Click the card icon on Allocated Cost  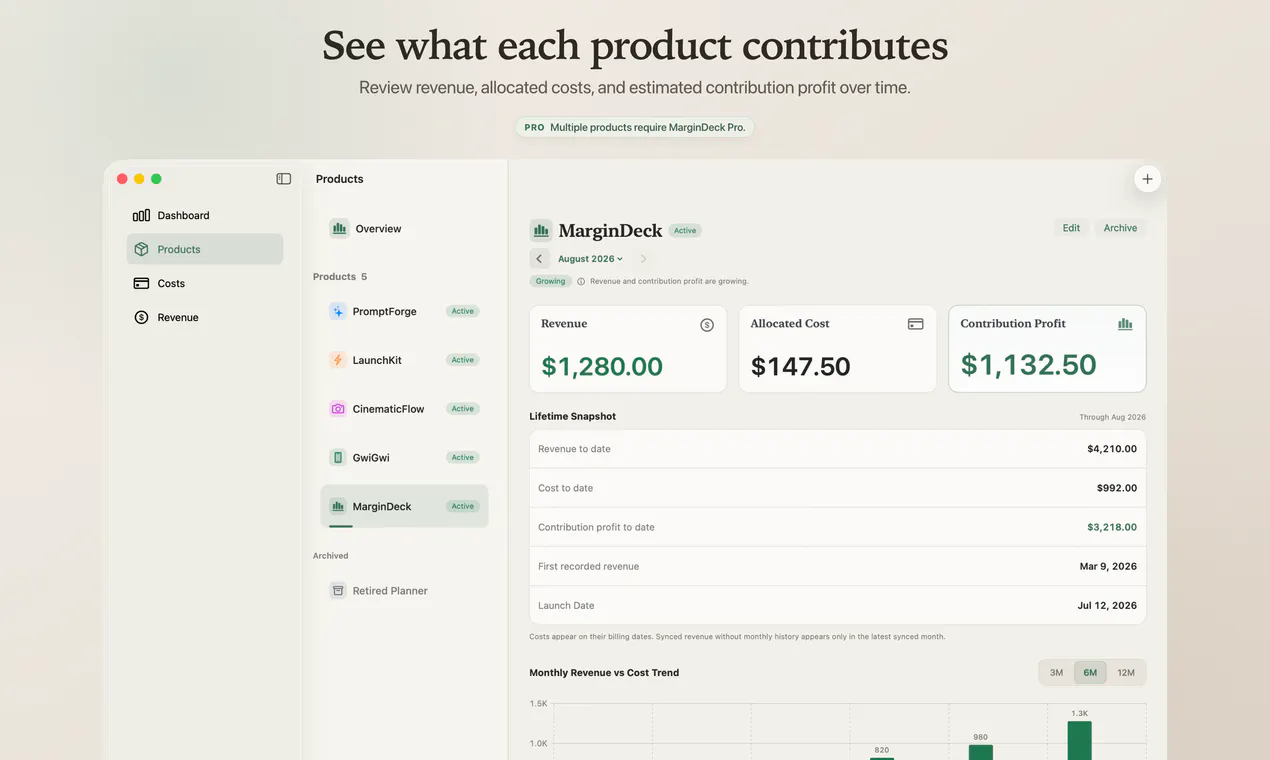tap(915, 324)
